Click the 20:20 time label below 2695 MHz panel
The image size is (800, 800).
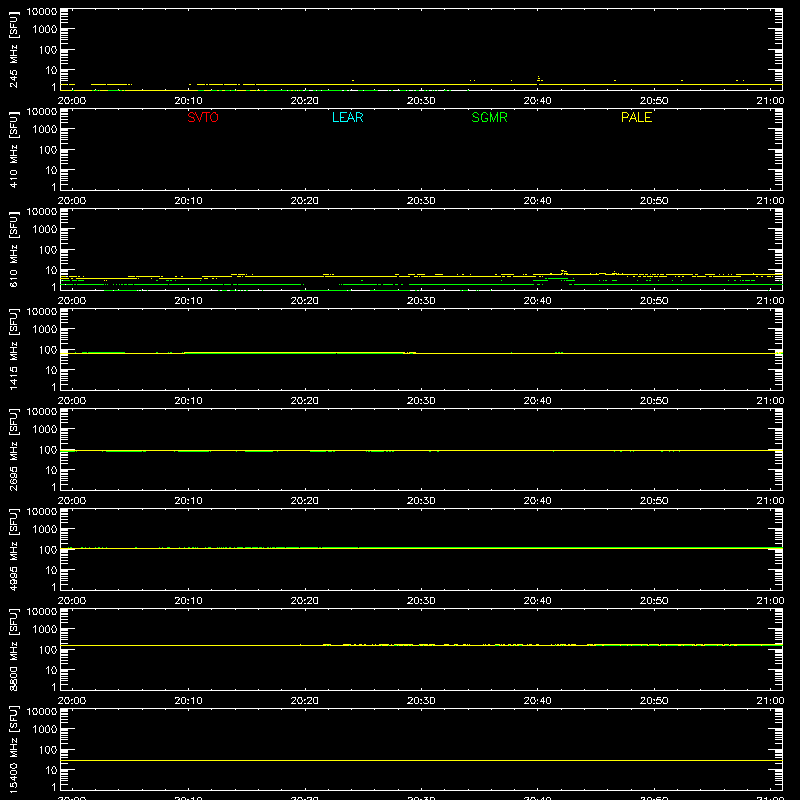tap(305, 501)
